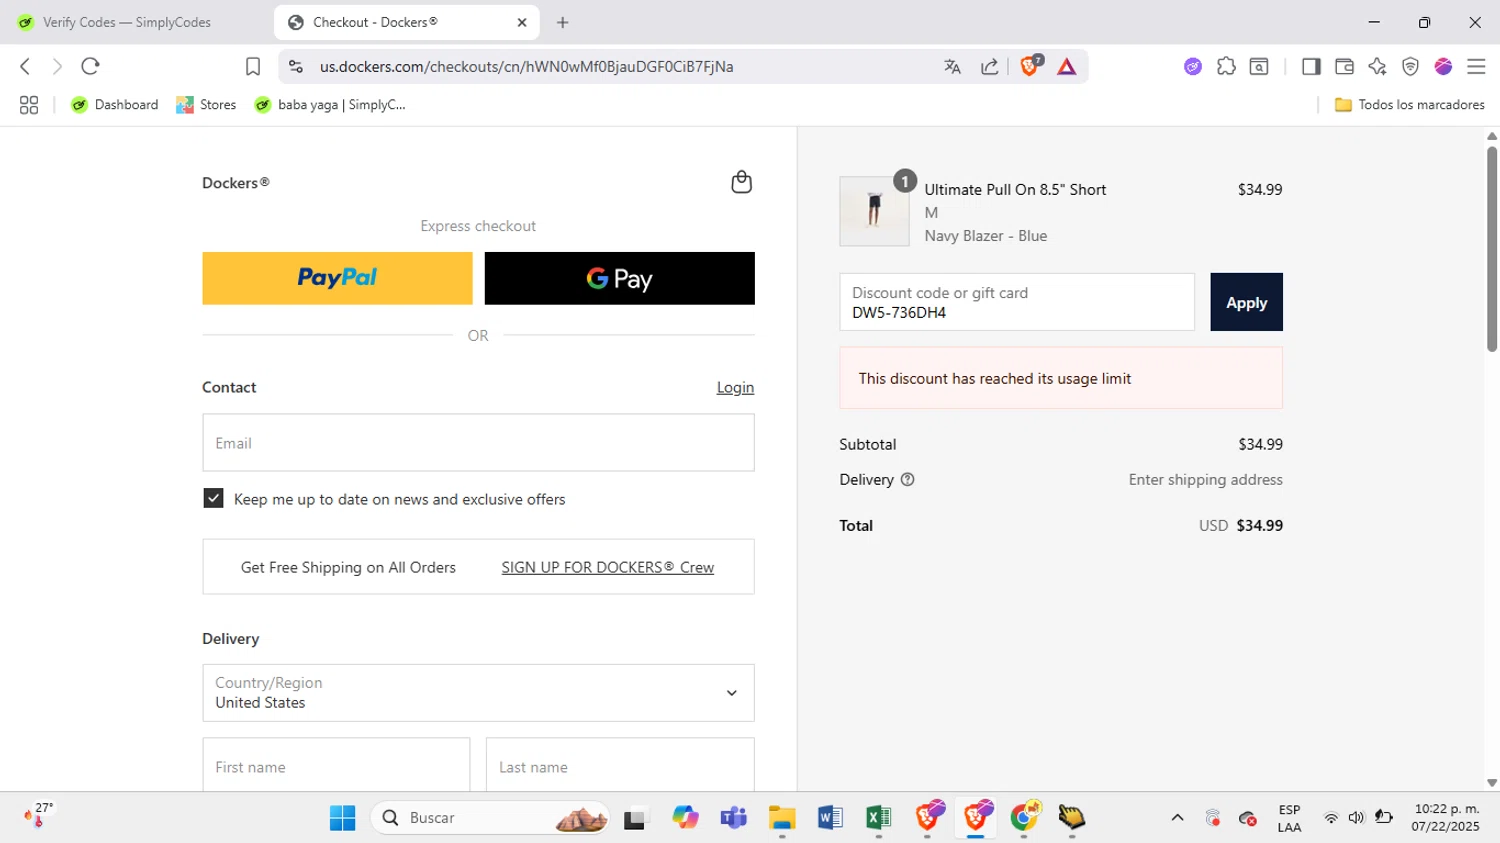This screenshot has height=843, width=1500.
Task: Open the Dashboard bookmark
Action: click(114, 105)
